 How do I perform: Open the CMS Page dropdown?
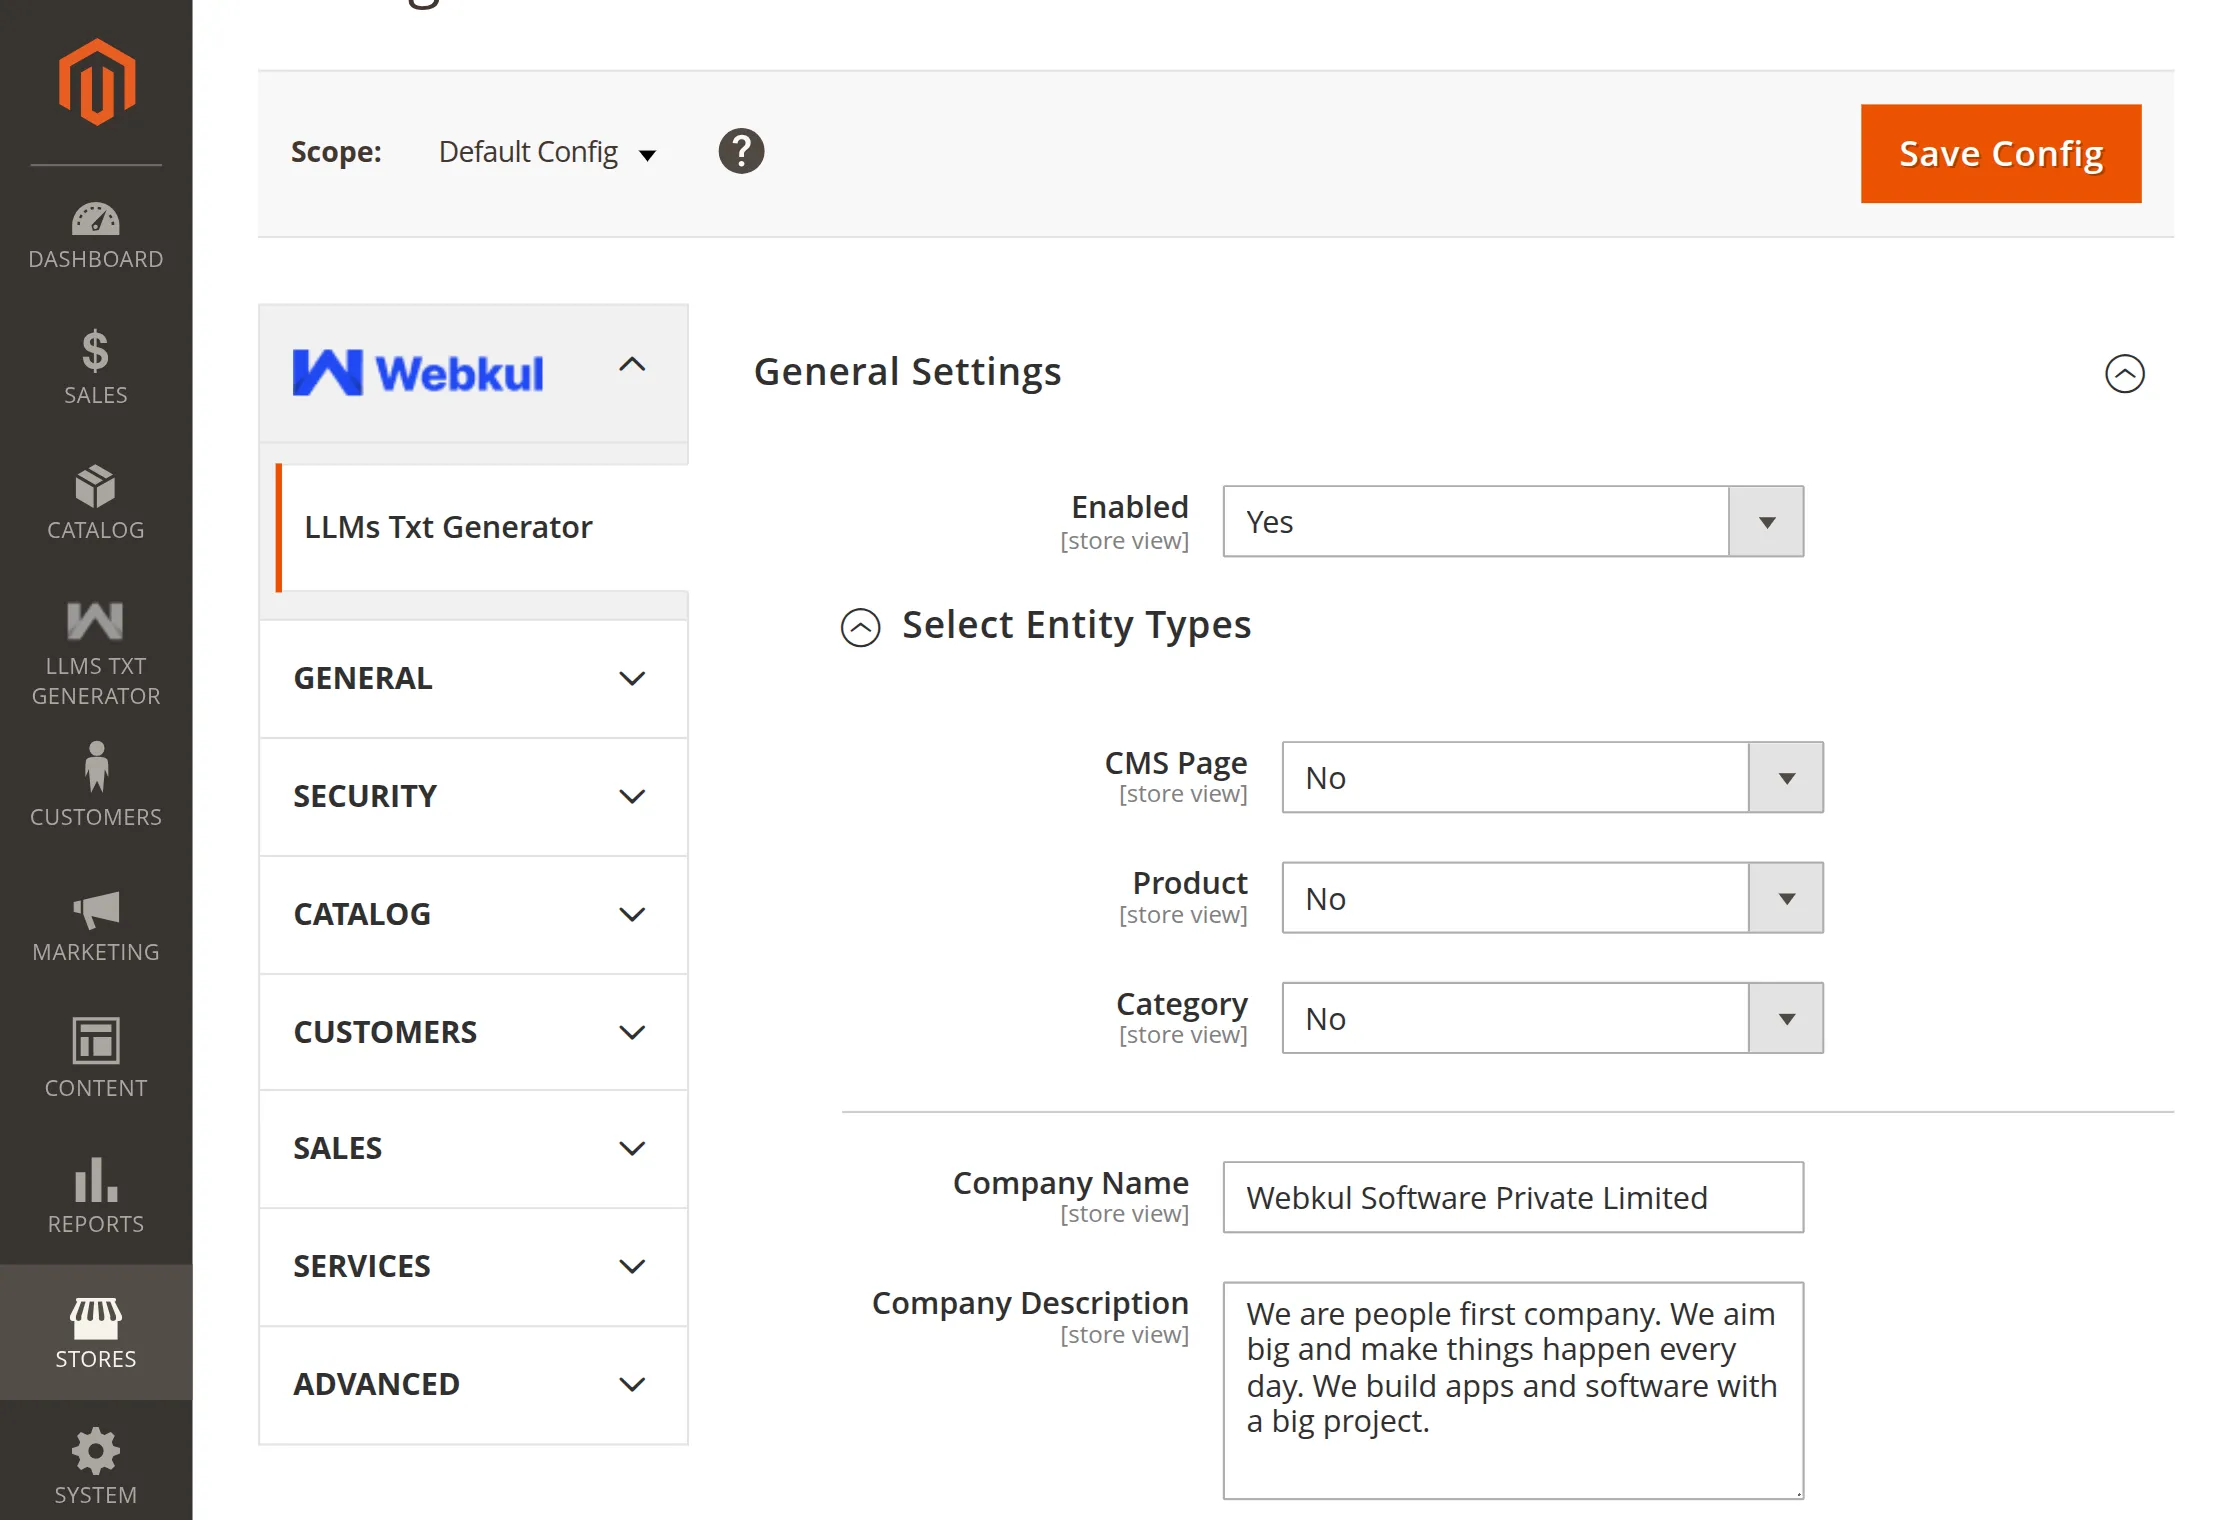tap(1552, 778)
